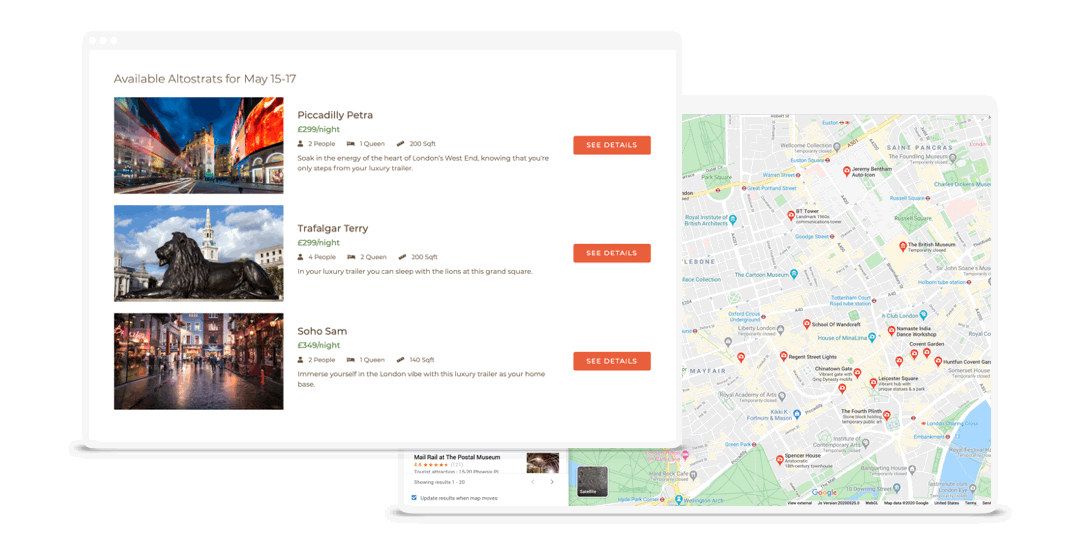Screen dimensions: 1080x534
Task: Select the BT Tower map pin
Action: (x=791, y=215)
